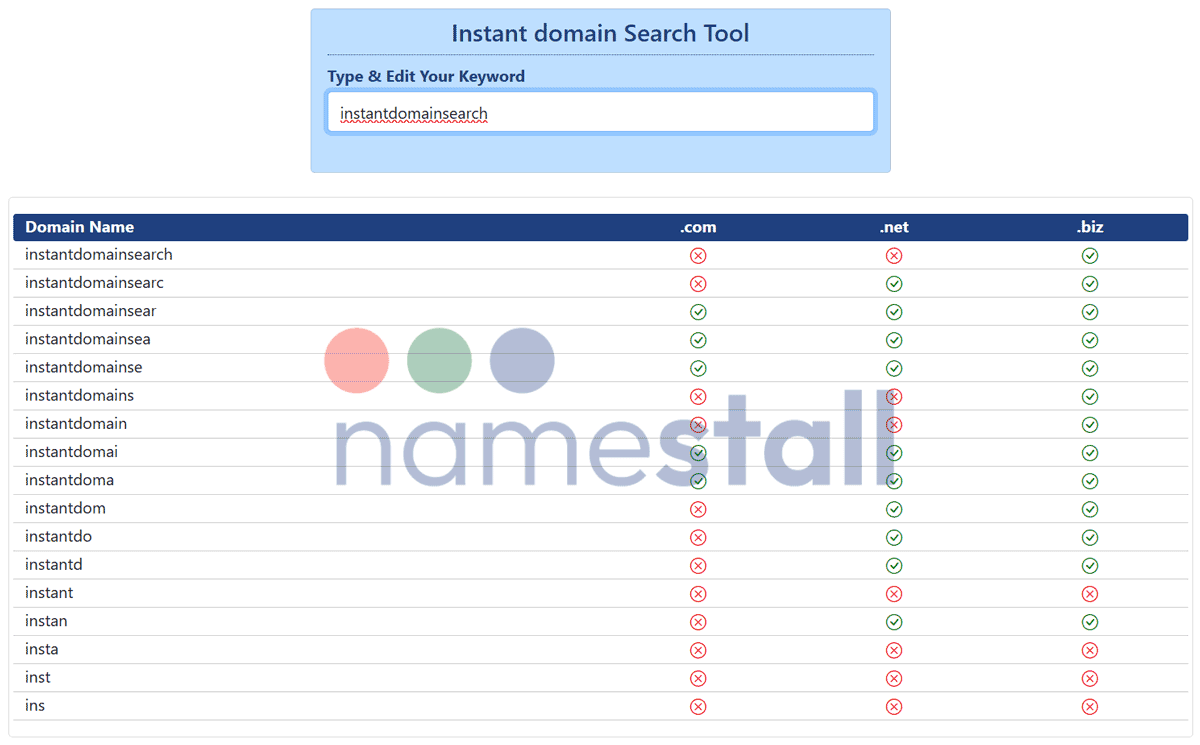Click the green .com check for instantdomainsea
This screenshot has width=1200, height=745.
[698, 339]
